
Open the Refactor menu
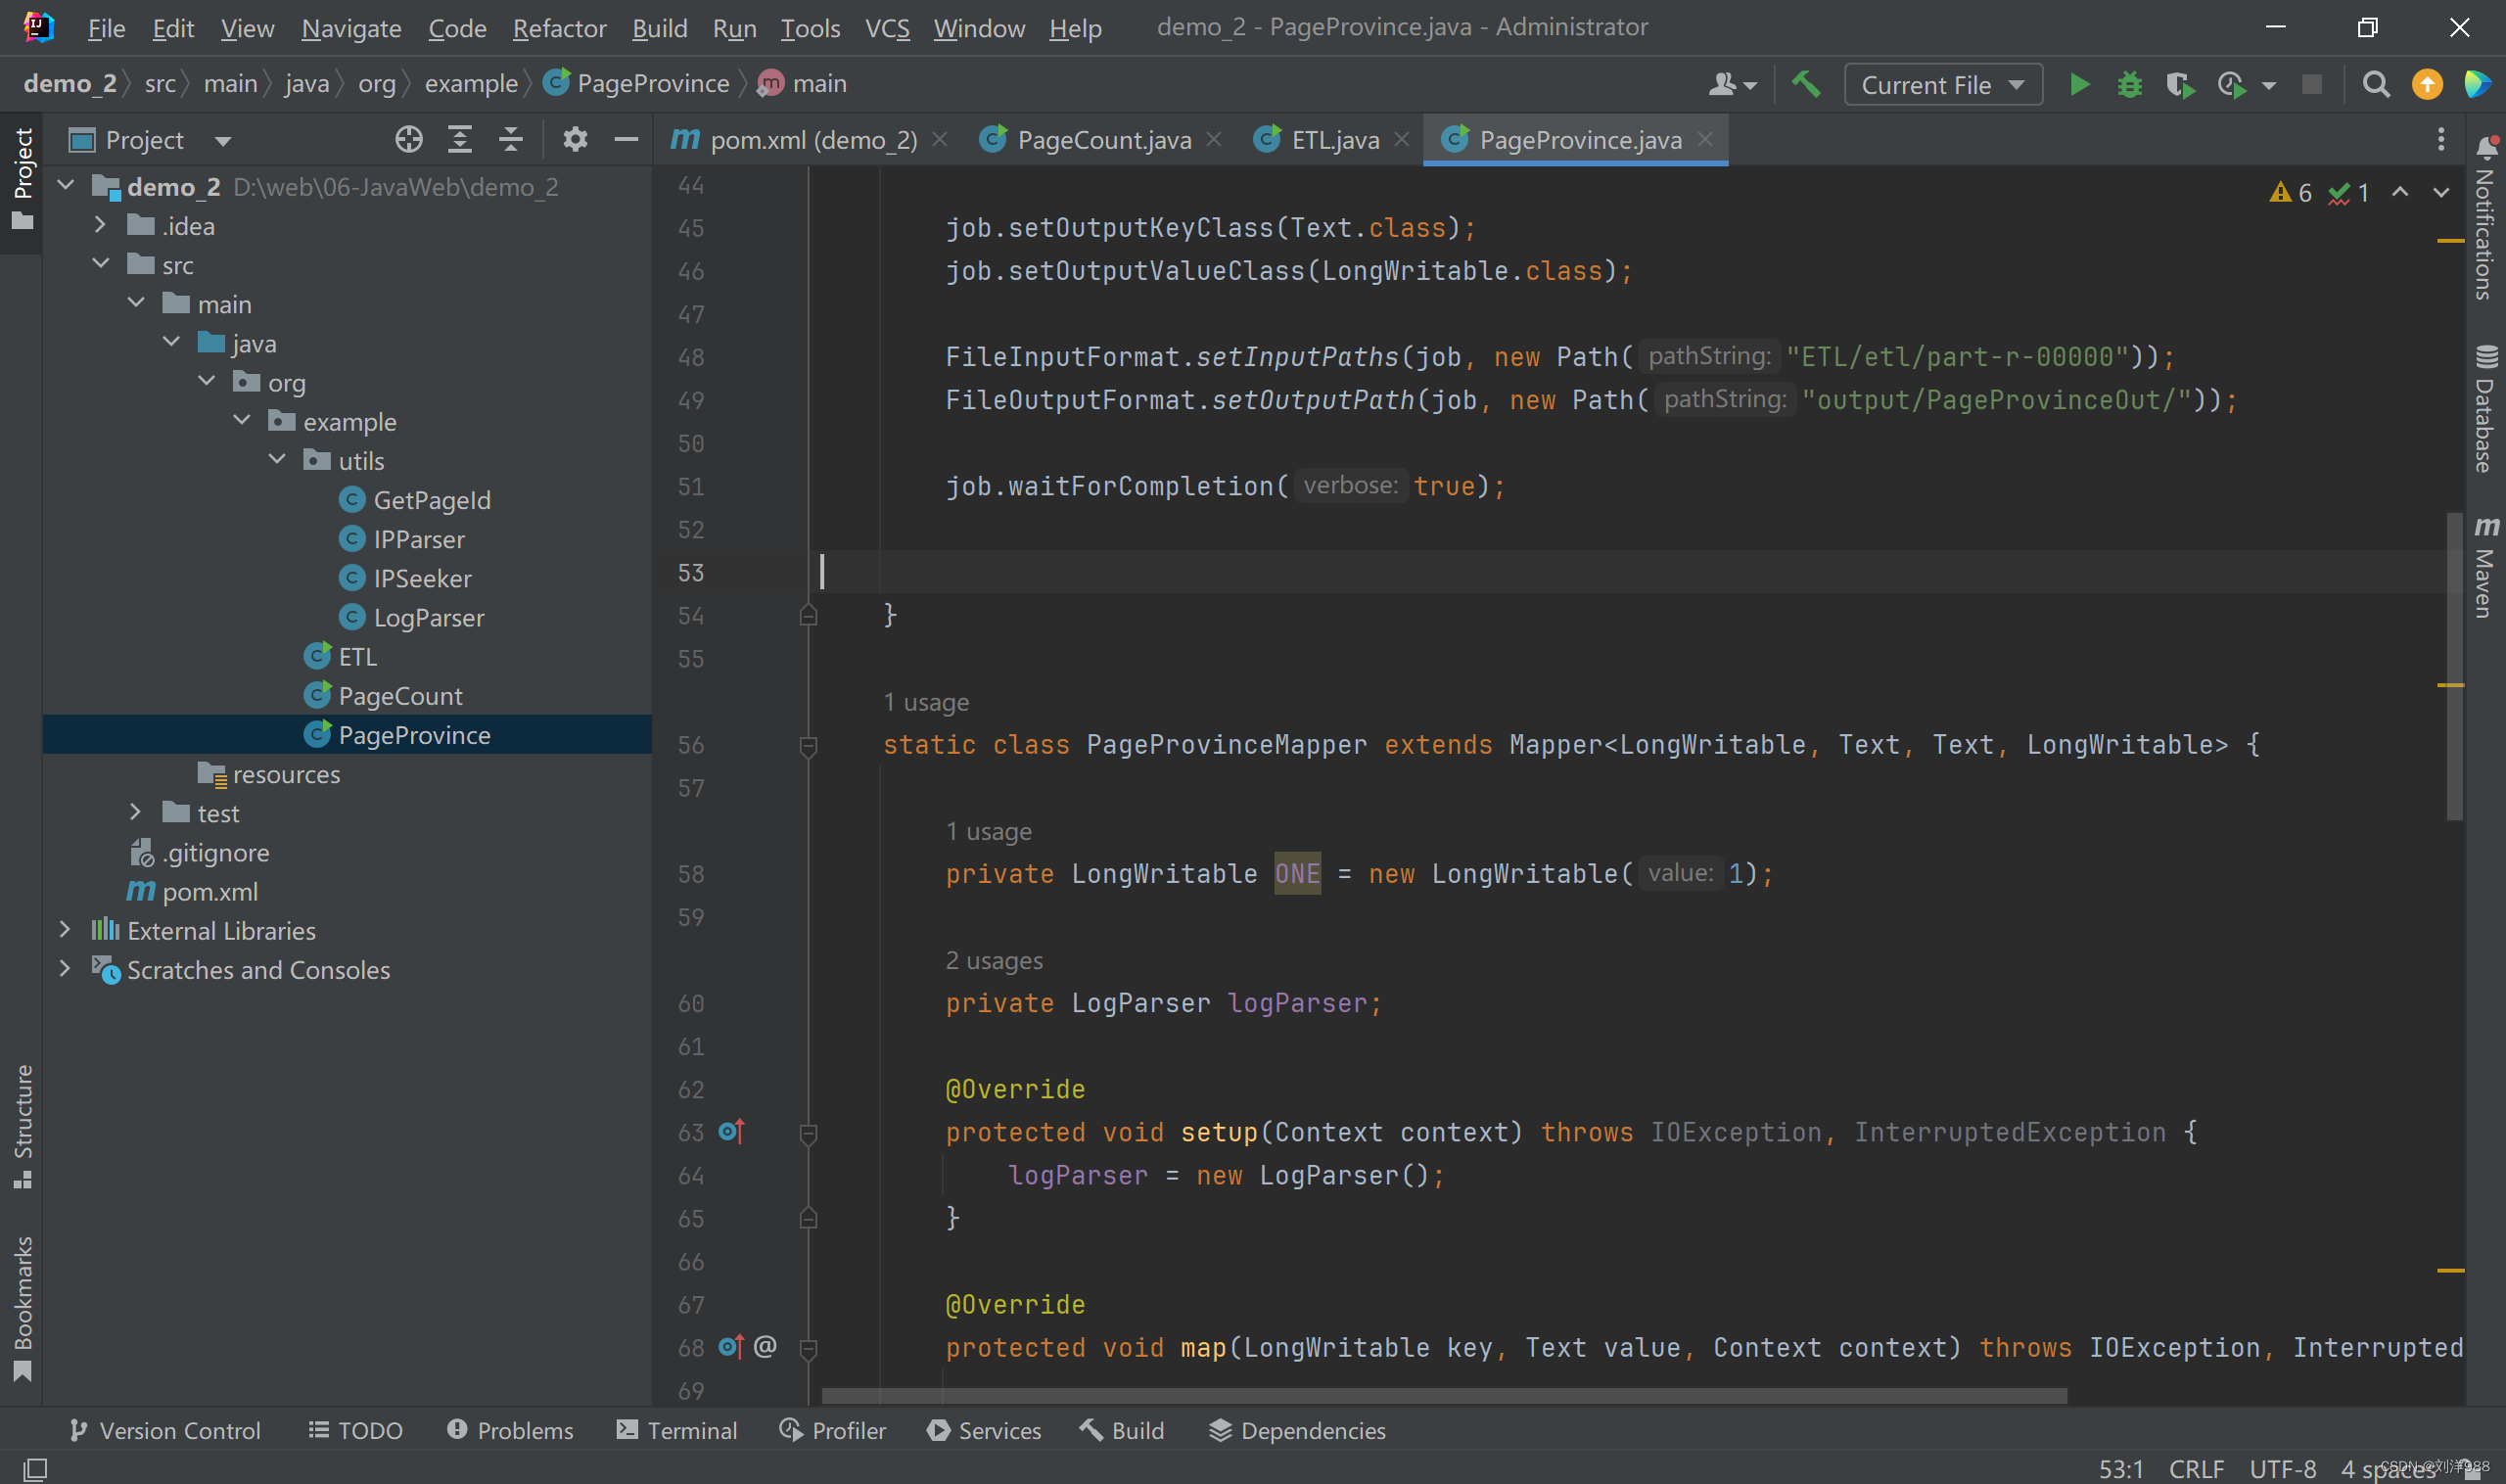[x=559, y=28]
